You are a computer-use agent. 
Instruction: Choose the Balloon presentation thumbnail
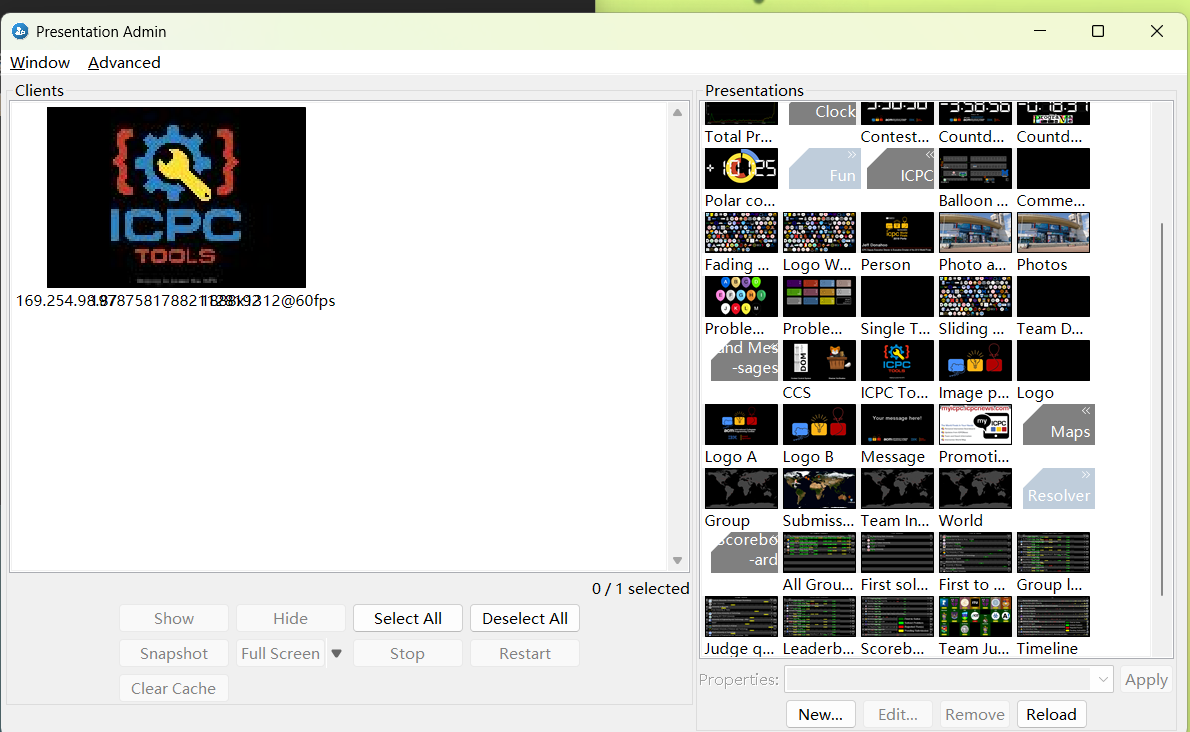point(975,169)
